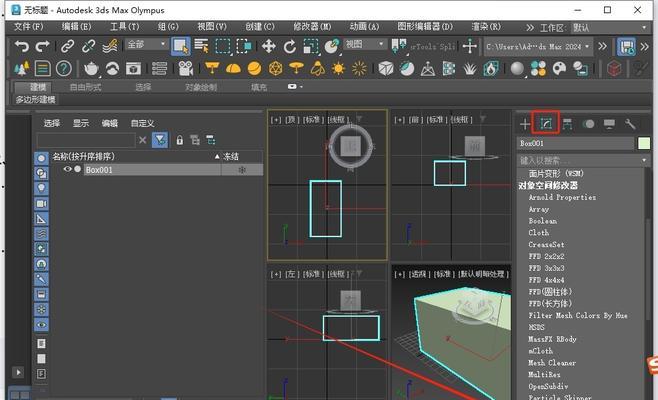658x400 pixels.
Task: Open the project path dropdown
Action: pyautogui.click(x=538, y=47)
